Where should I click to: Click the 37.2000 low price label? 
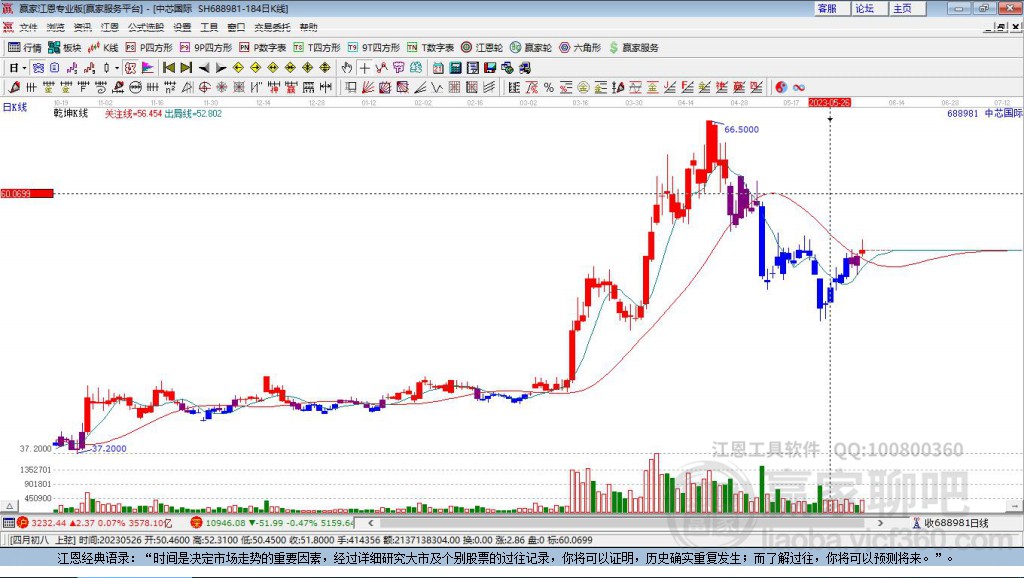coord(109,449)
